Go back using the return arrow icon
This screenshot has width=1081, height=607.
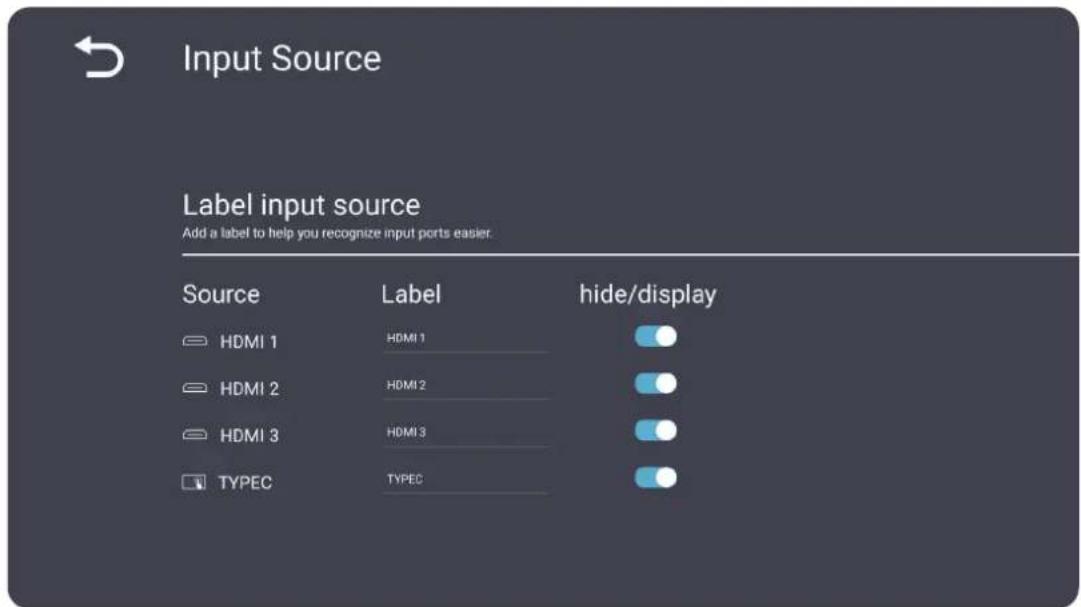click(x=99, y=57)
